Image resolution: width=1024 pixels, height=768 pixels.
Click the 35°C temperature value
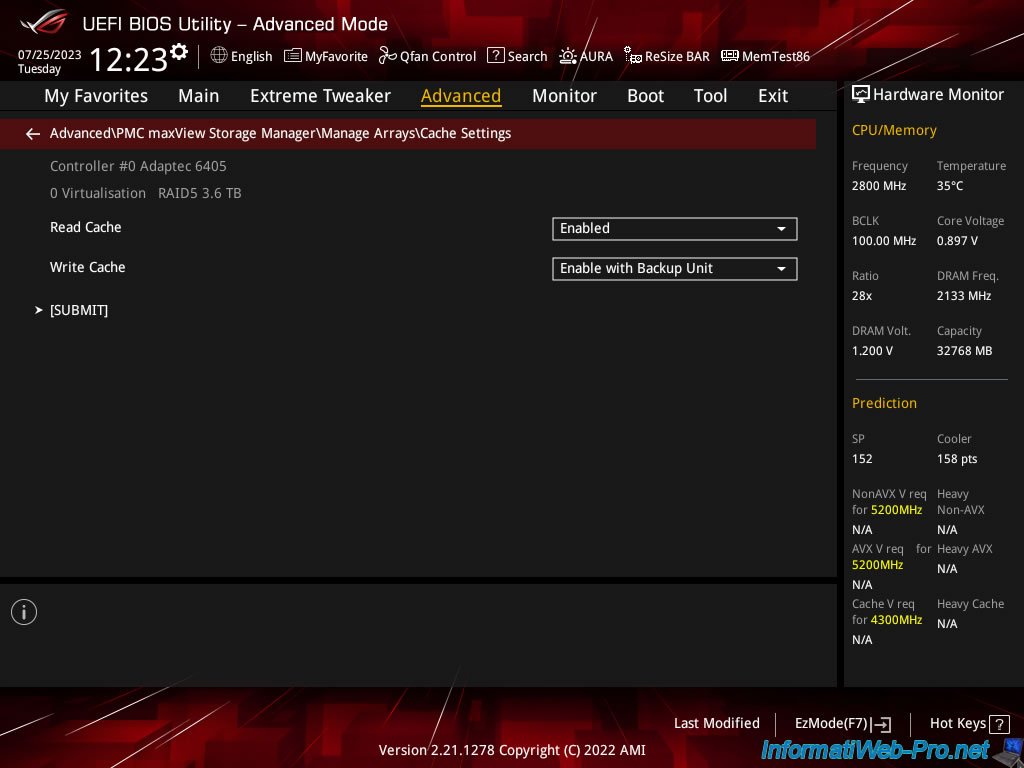click(x=950, y=186)
